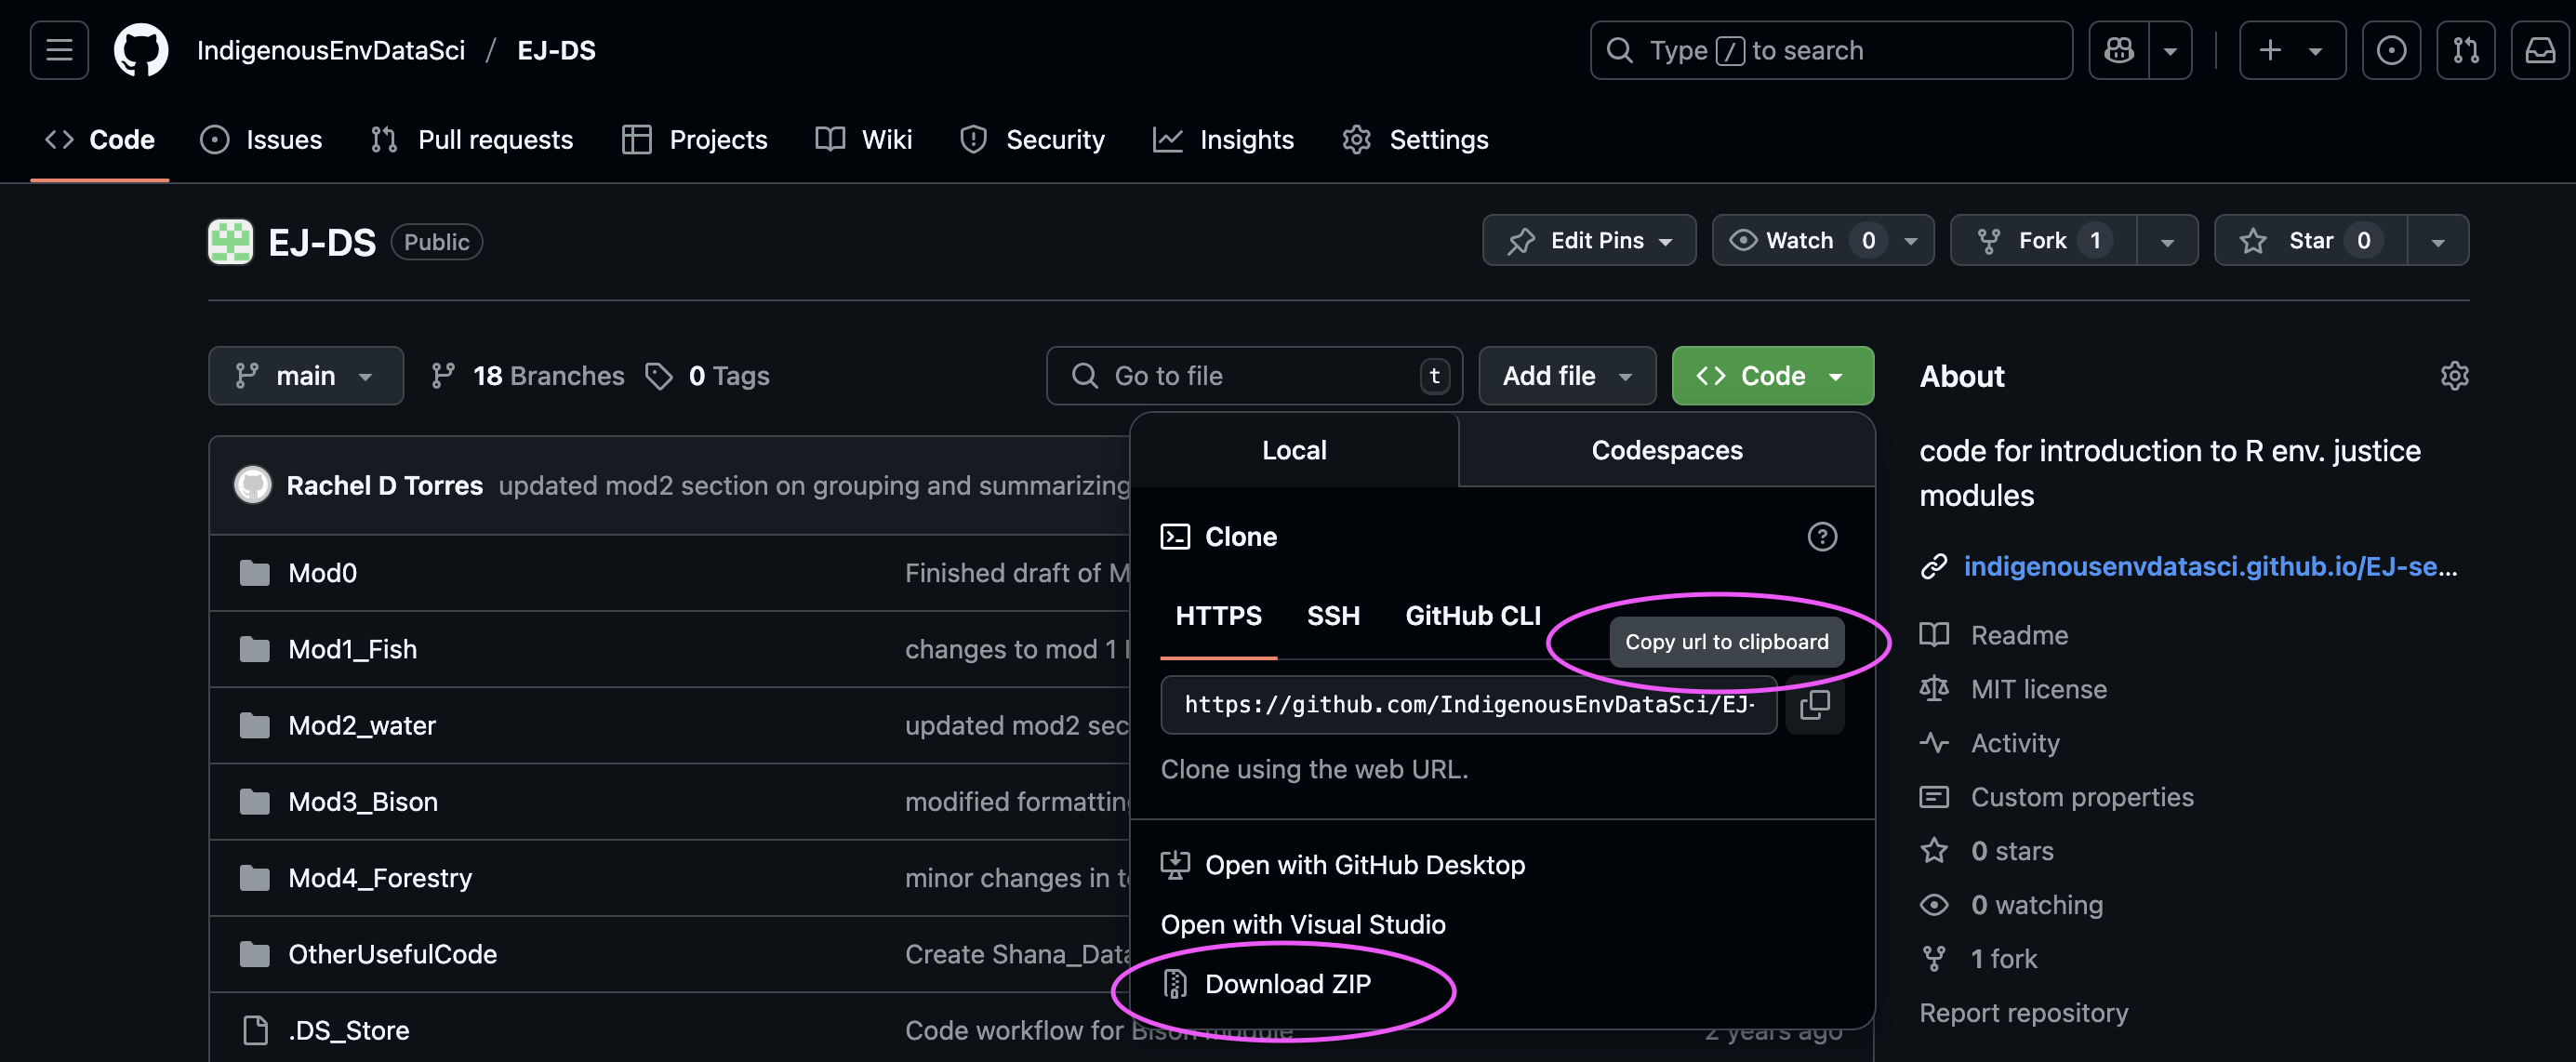This screenshot has width=2576, height=1062.
Task: Choose the SSH clone option
Action: [1333, 616]
